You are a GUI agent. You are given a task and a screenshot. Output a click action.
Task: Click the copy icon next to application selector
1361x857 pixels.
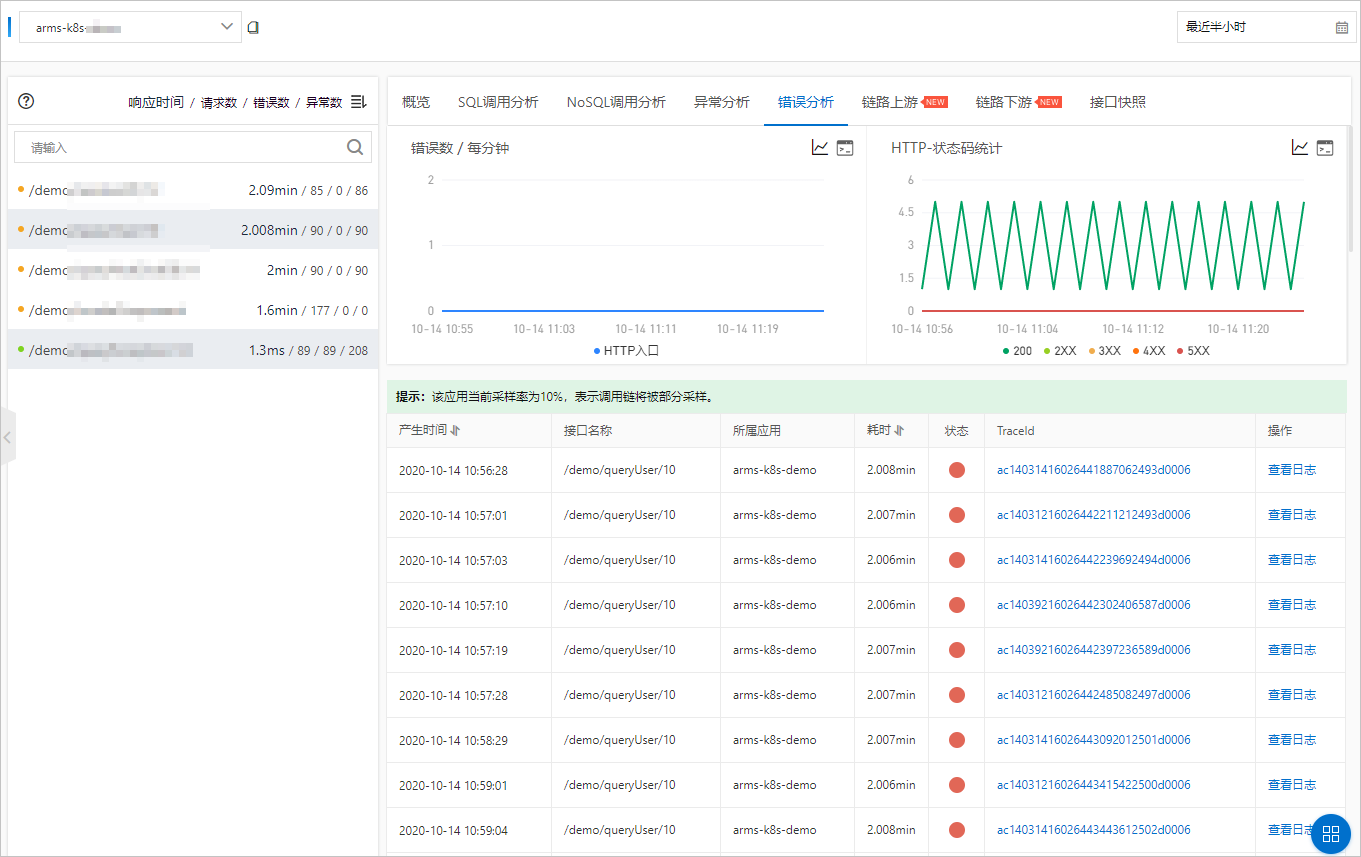253,28
